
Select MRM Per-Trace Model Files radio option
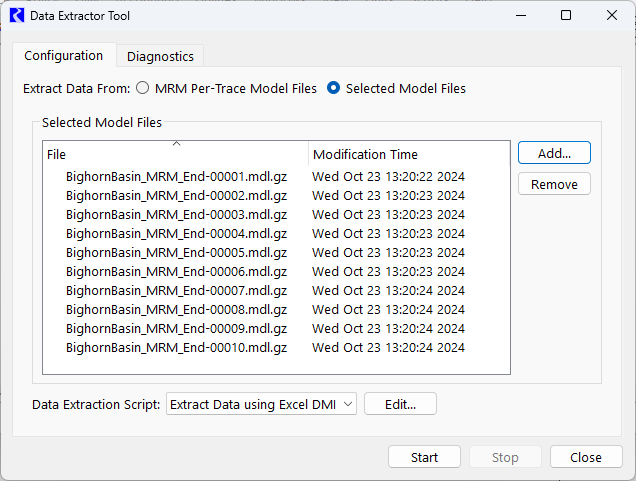pyautogui.click(x=143, y=88)
